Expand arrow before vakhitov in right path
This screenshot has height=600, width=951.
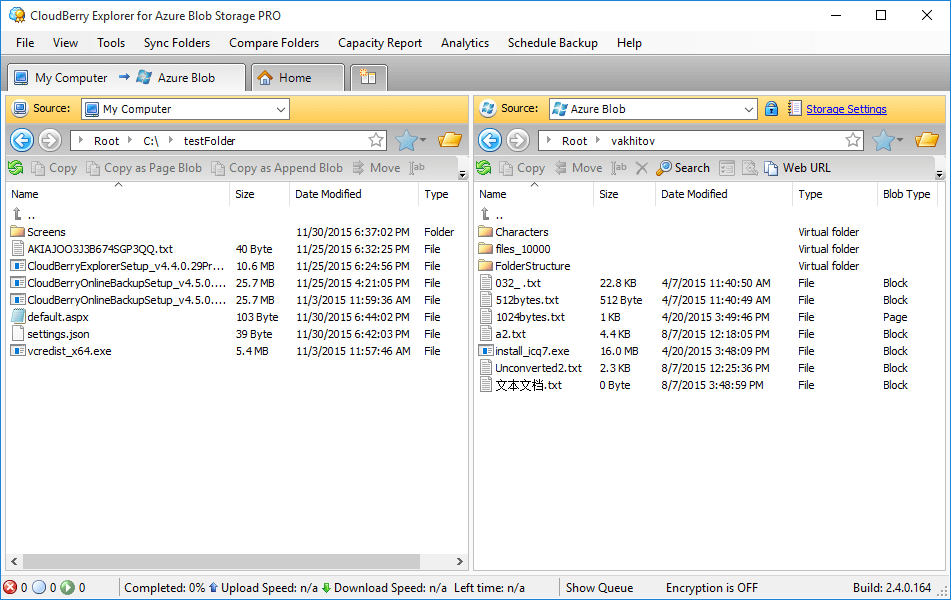(599, 141)
